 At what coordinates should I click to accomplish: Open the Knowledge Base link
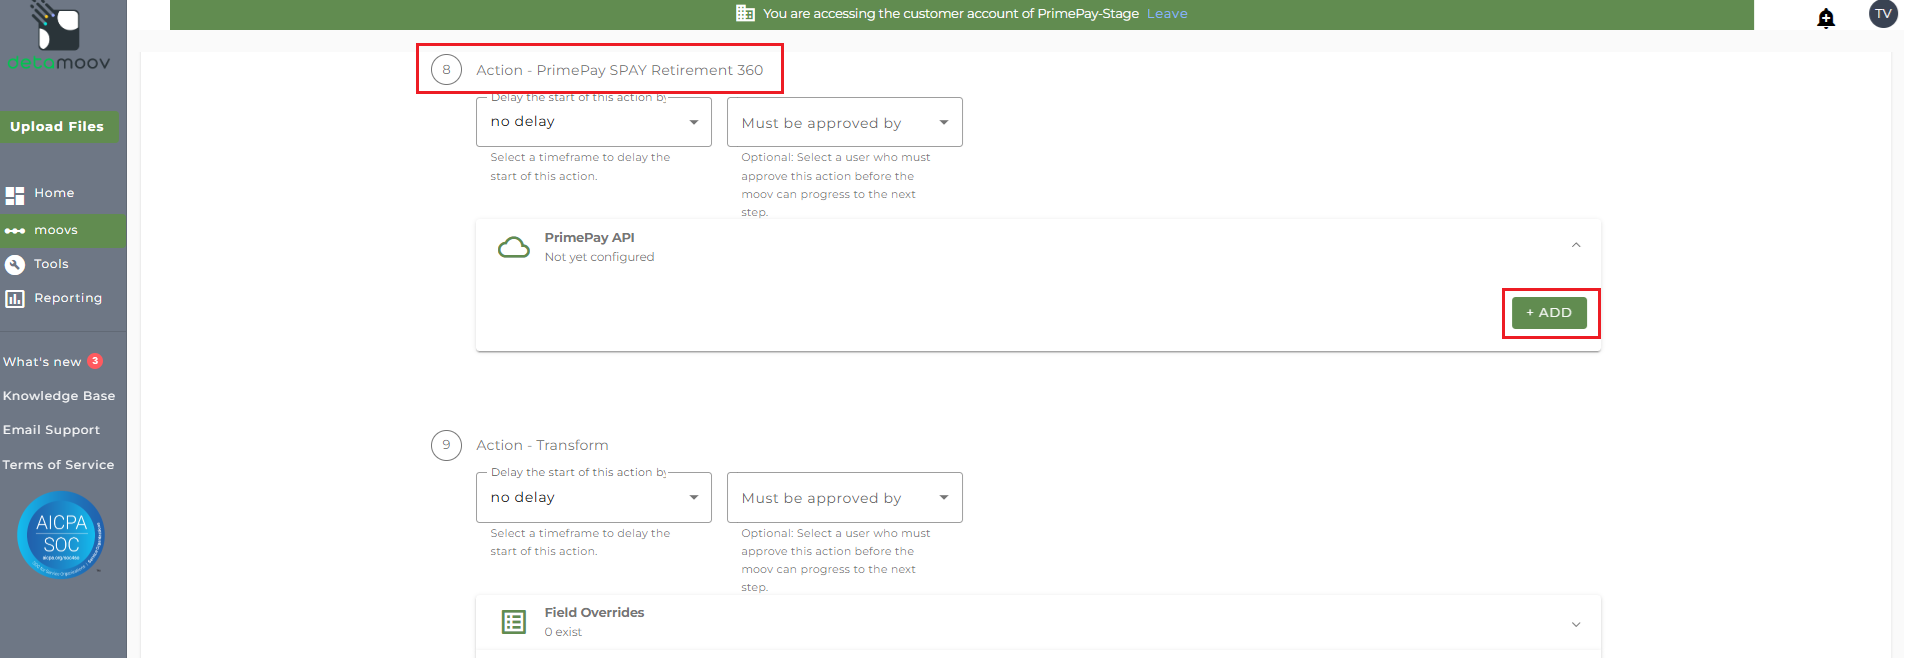coord(59,396)
